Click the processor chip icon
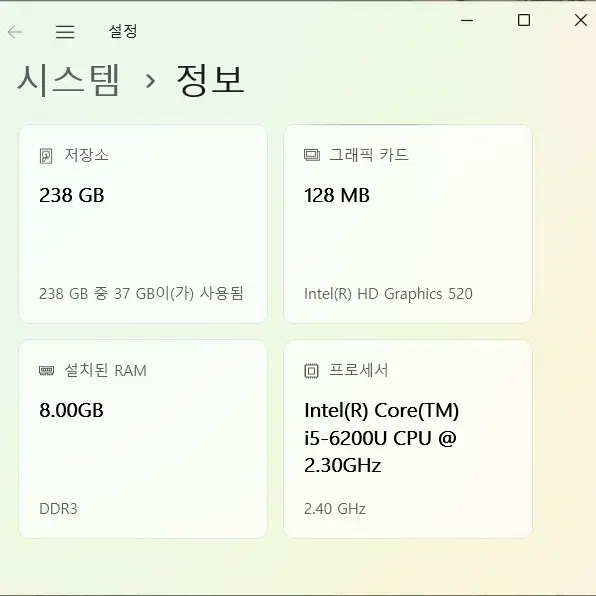This screenshot has width=596, height=596. click(311, 371)
